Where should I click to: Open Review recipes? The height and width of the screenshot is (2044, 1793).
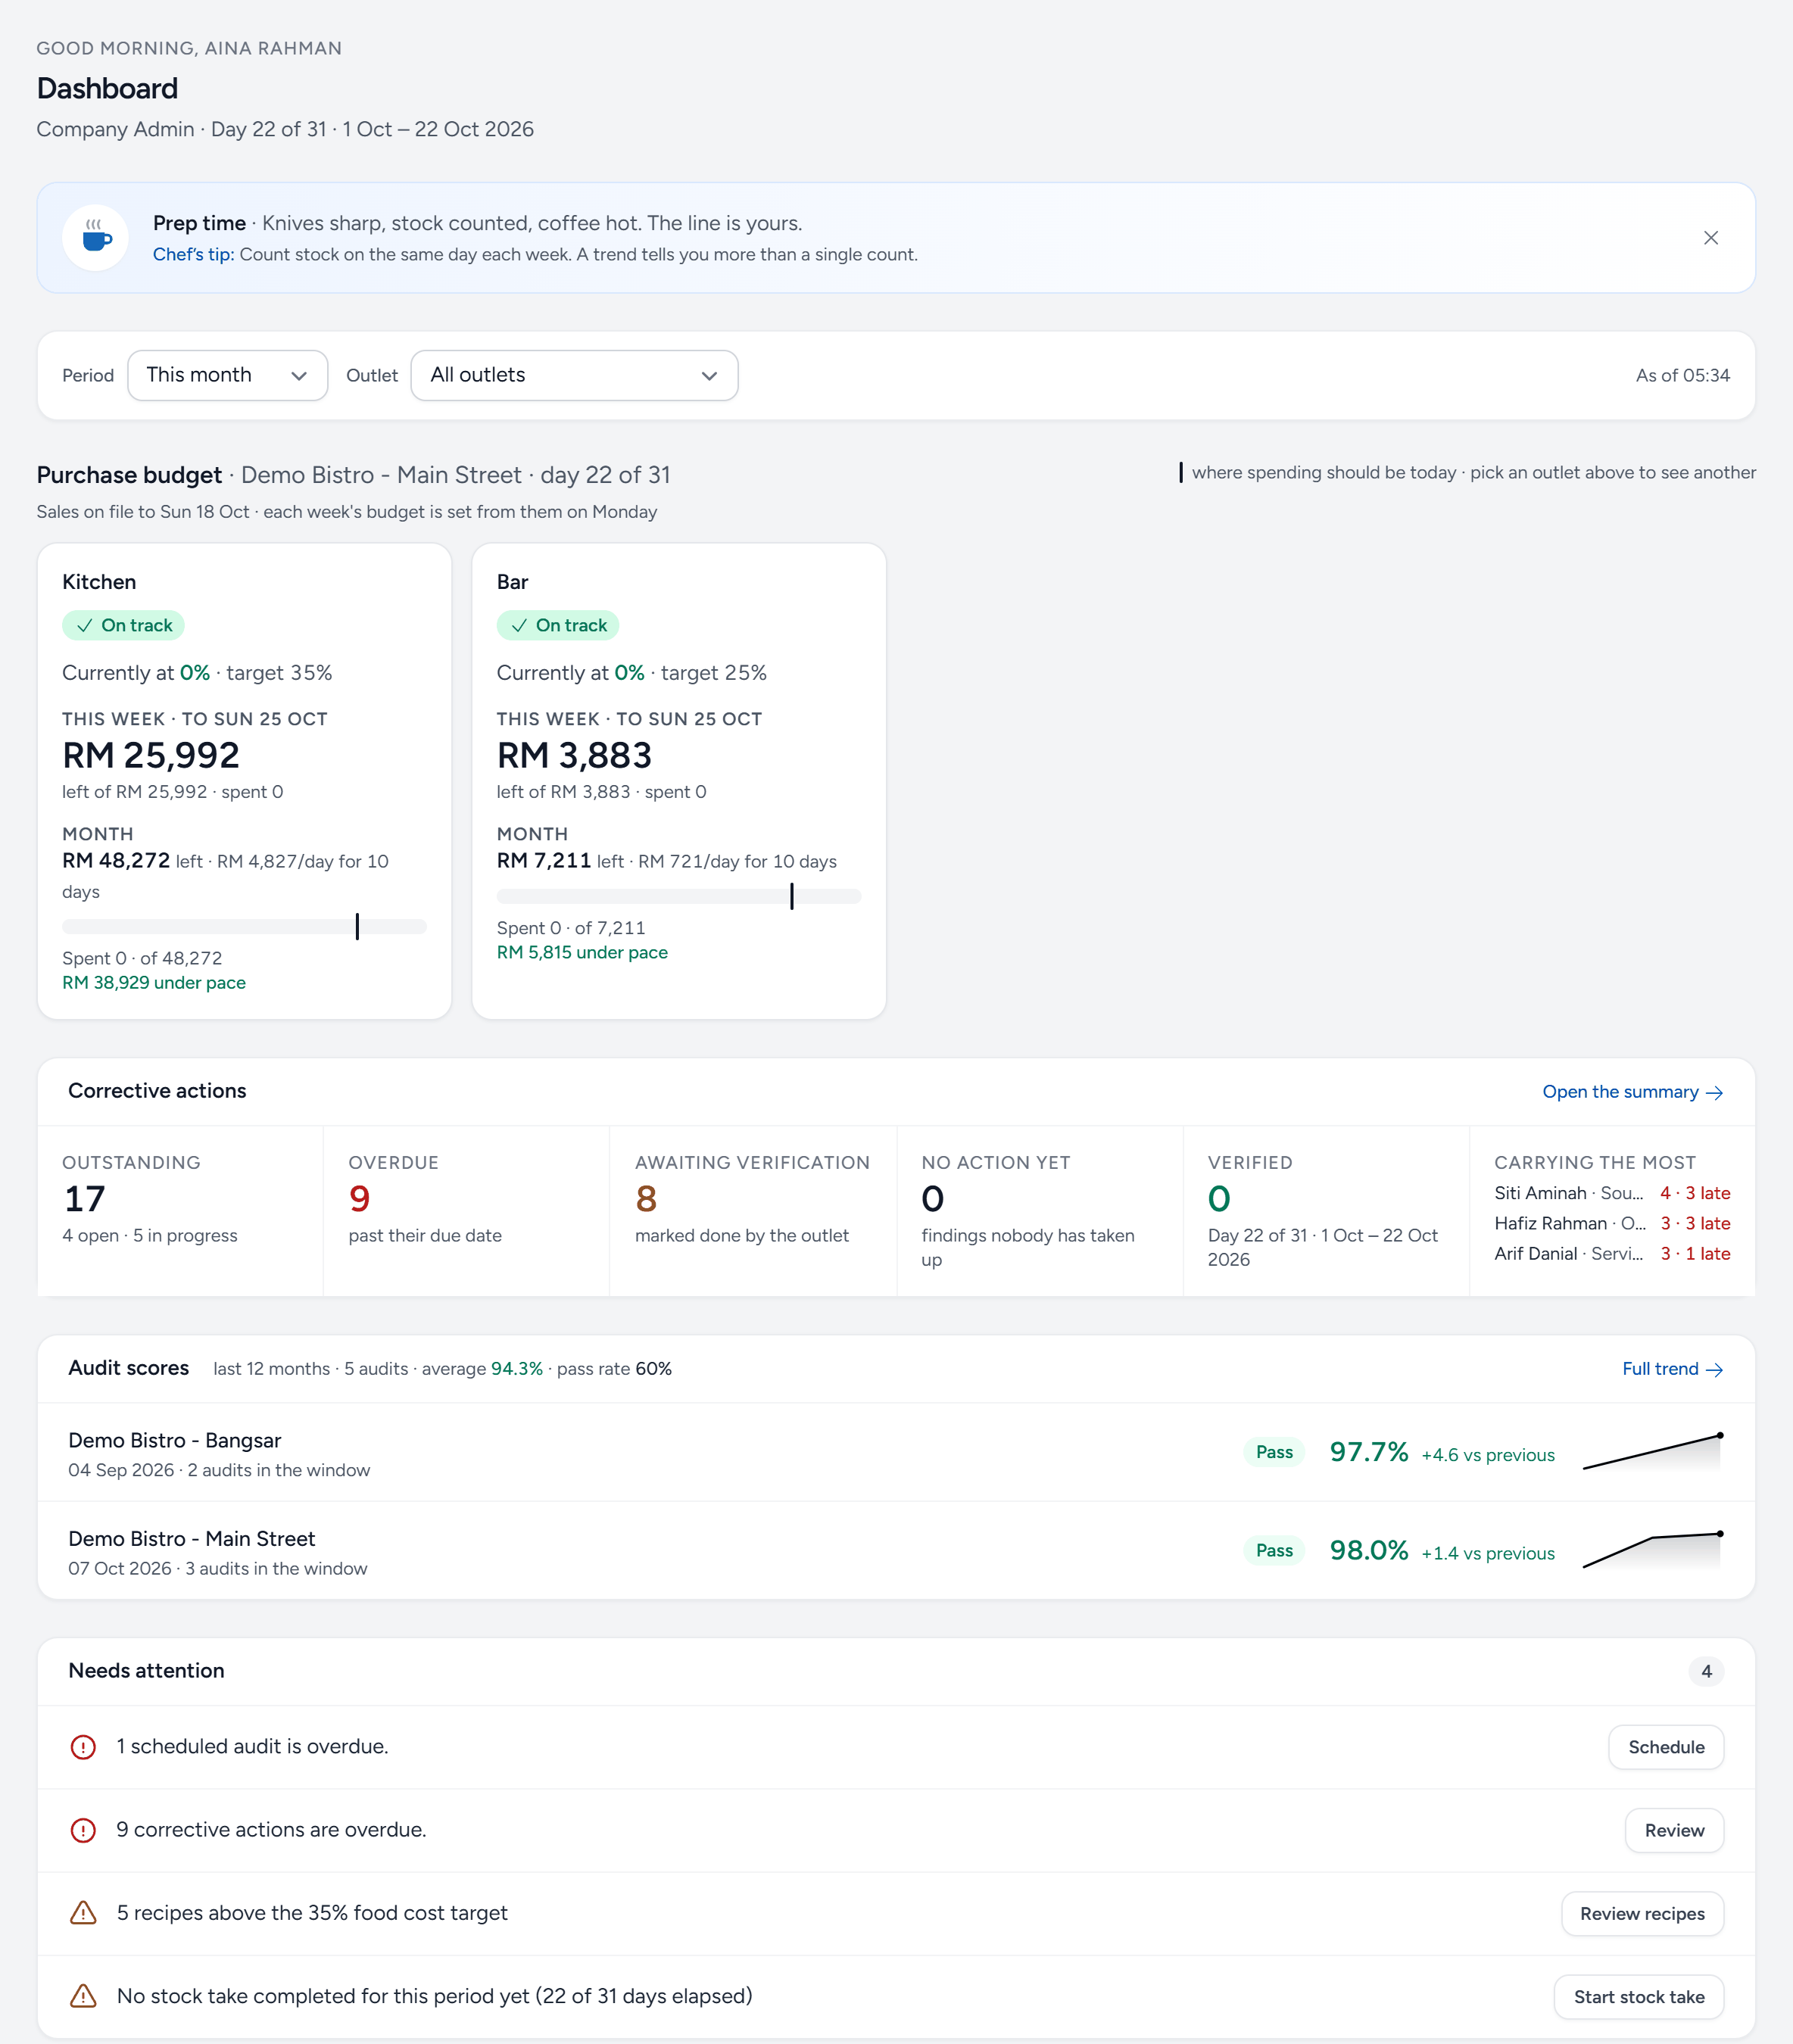click(x=1642, y=1913)
